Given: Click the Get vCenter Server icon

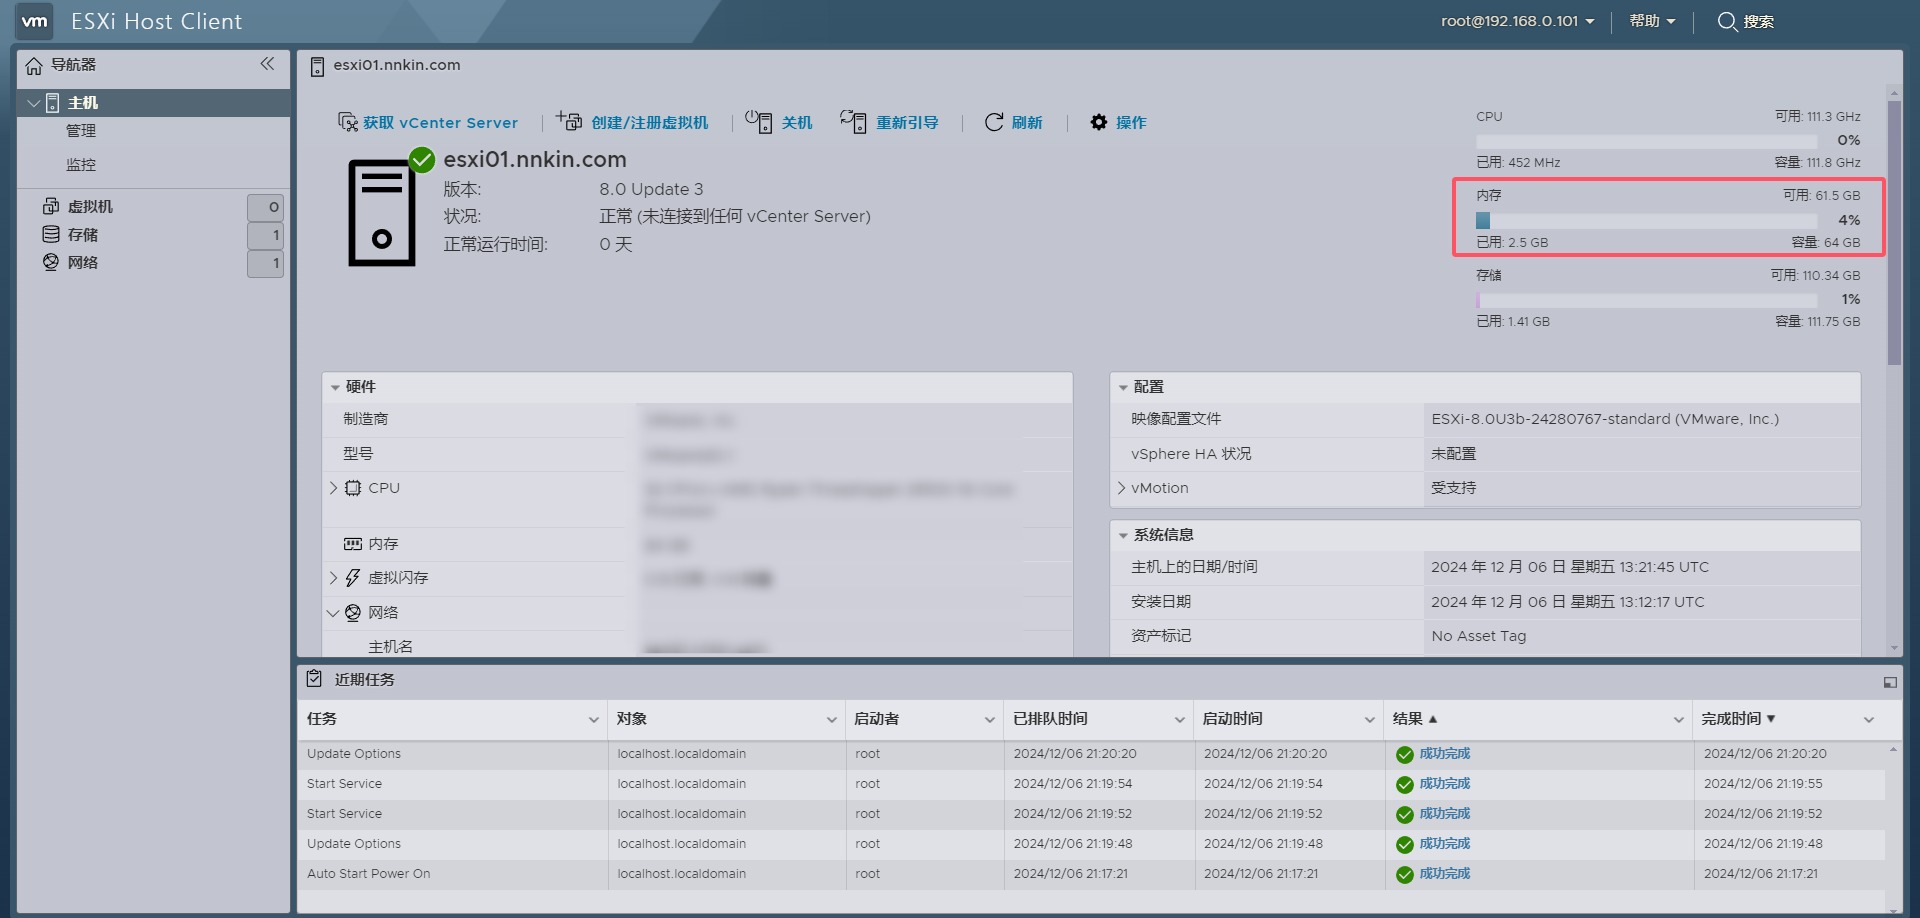Looking at the screenshot, I should 348,122.
